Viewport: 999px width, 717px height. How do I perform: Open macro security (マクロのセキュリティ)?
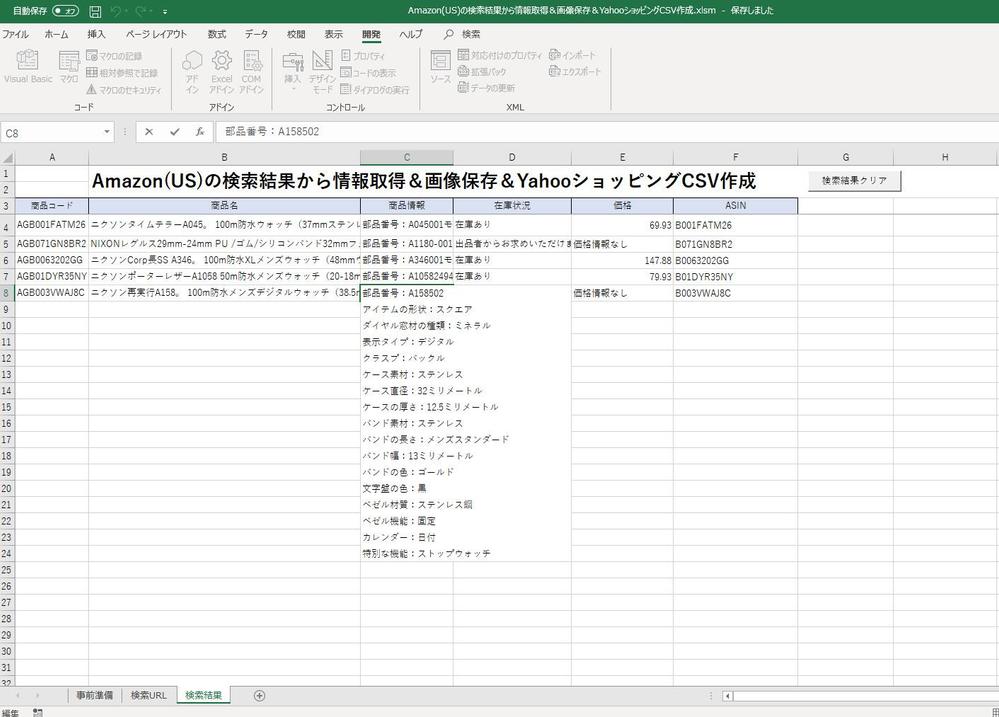(x=124, y=90)
